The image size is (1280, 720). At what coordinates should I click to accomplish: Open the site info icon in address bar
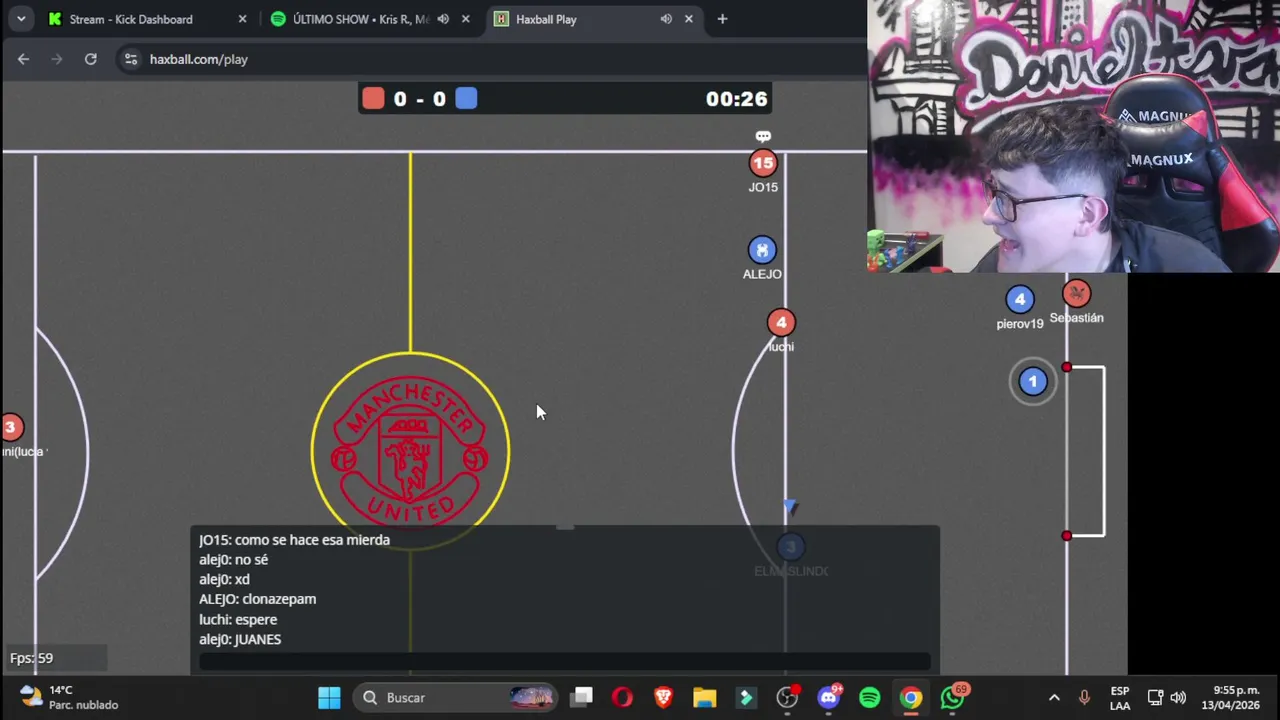coord(130,59)
